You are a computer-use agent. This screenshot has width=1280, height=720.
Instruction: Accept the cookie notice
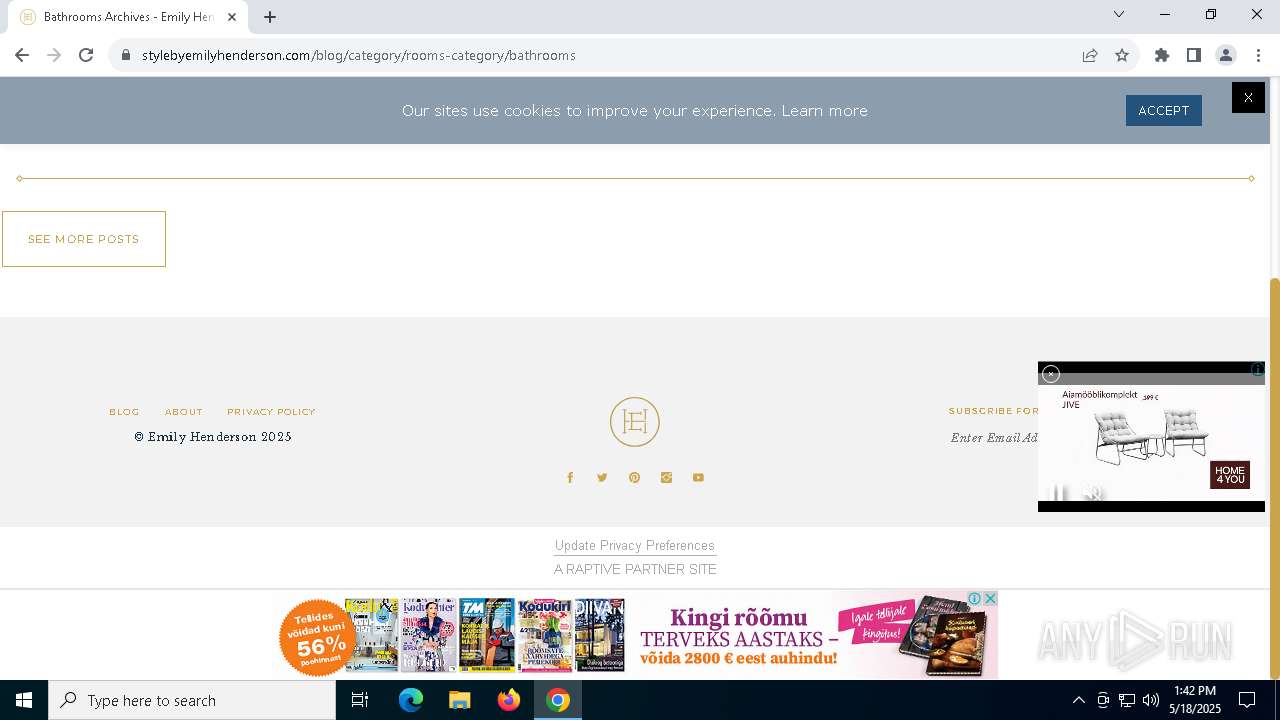(x=1163, y=110)
